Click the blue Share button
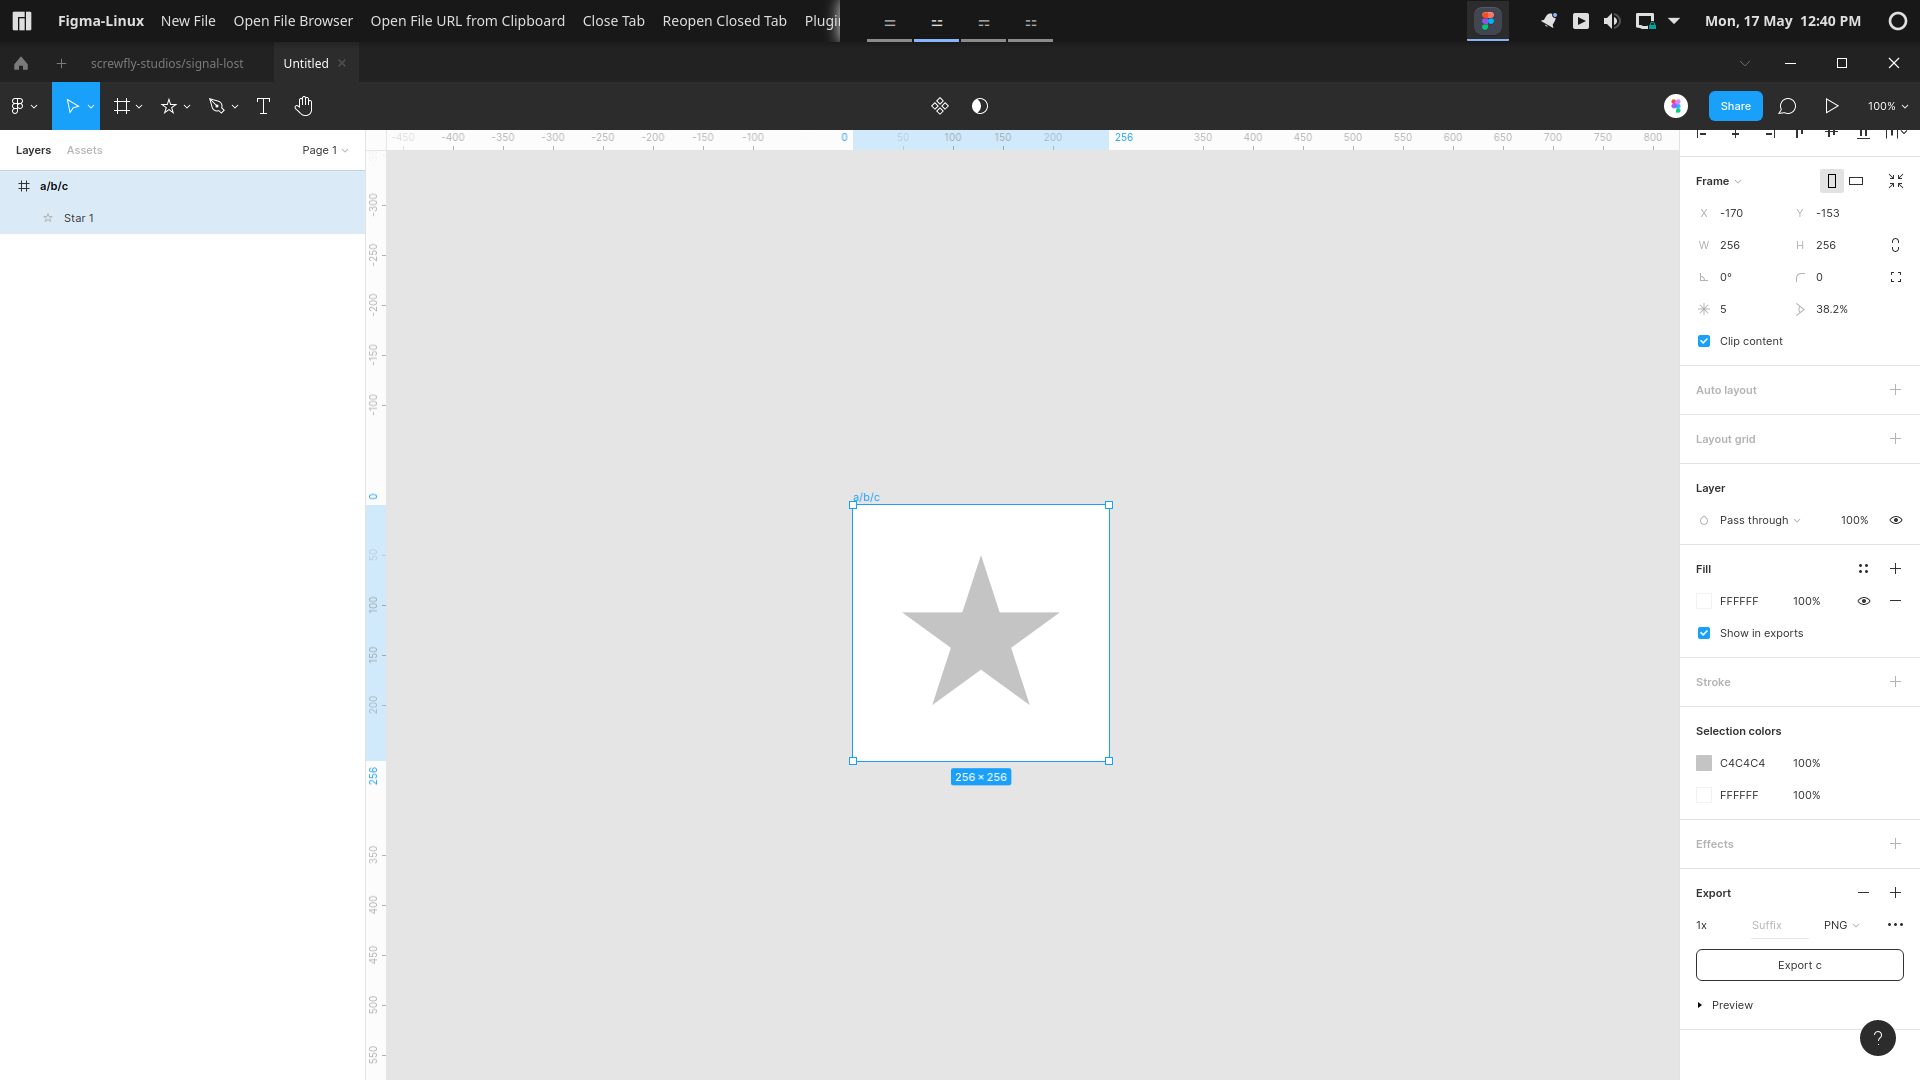The width and height of the screenshot is (1920, 1080). pos(1735,105)
